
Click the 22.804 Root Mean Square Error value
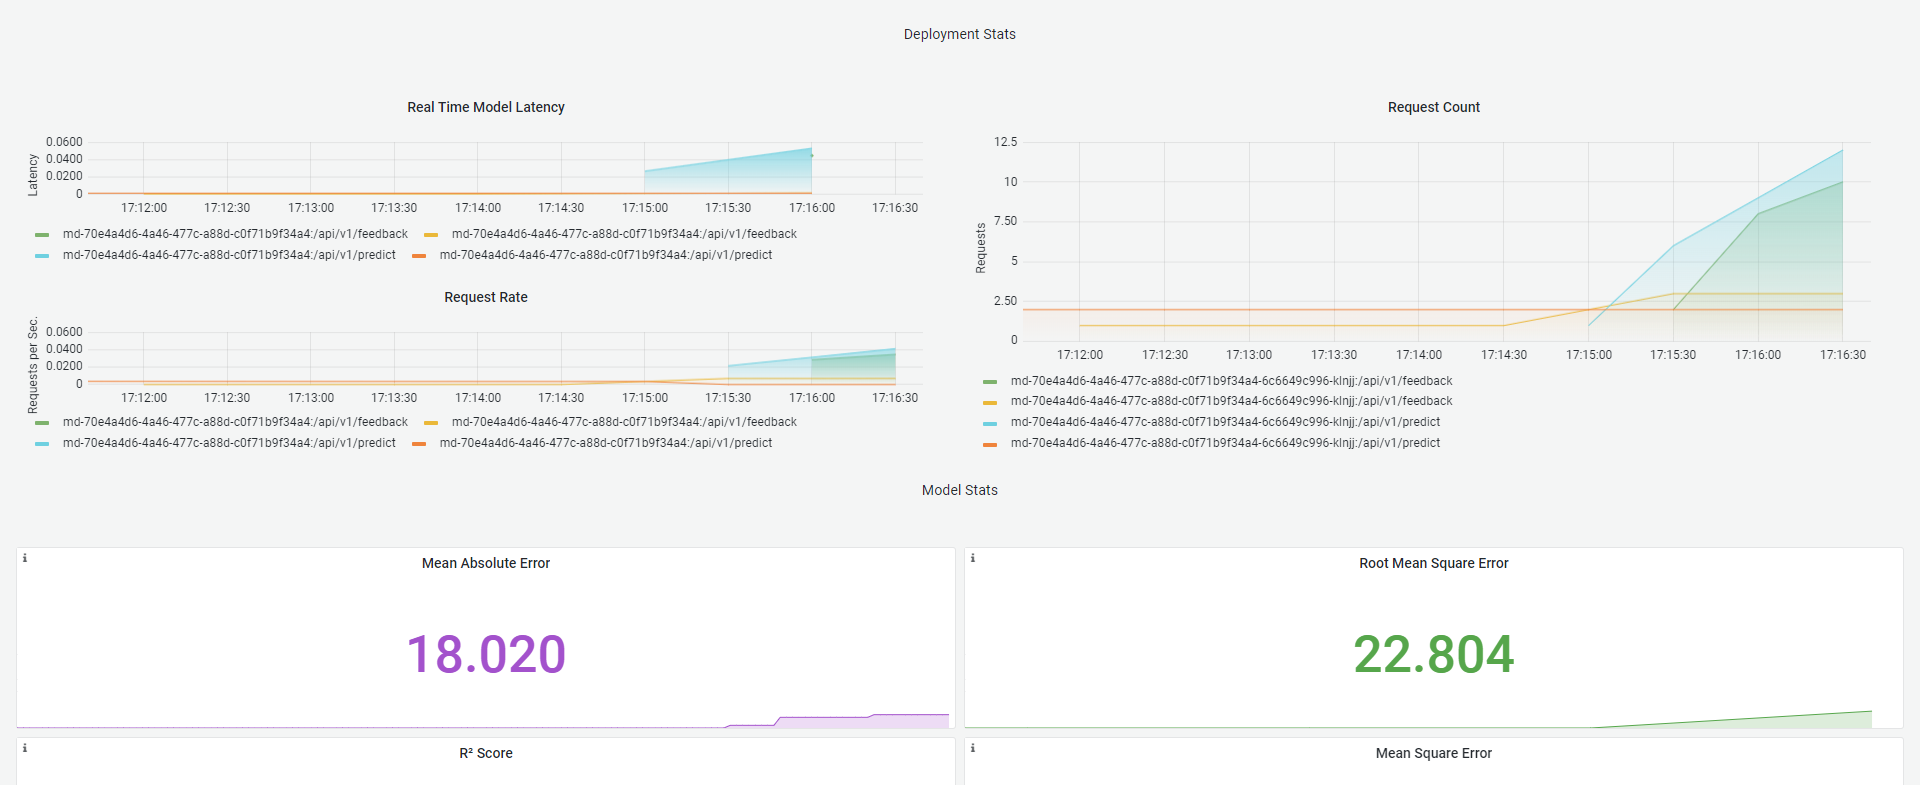coord(1434,655)
